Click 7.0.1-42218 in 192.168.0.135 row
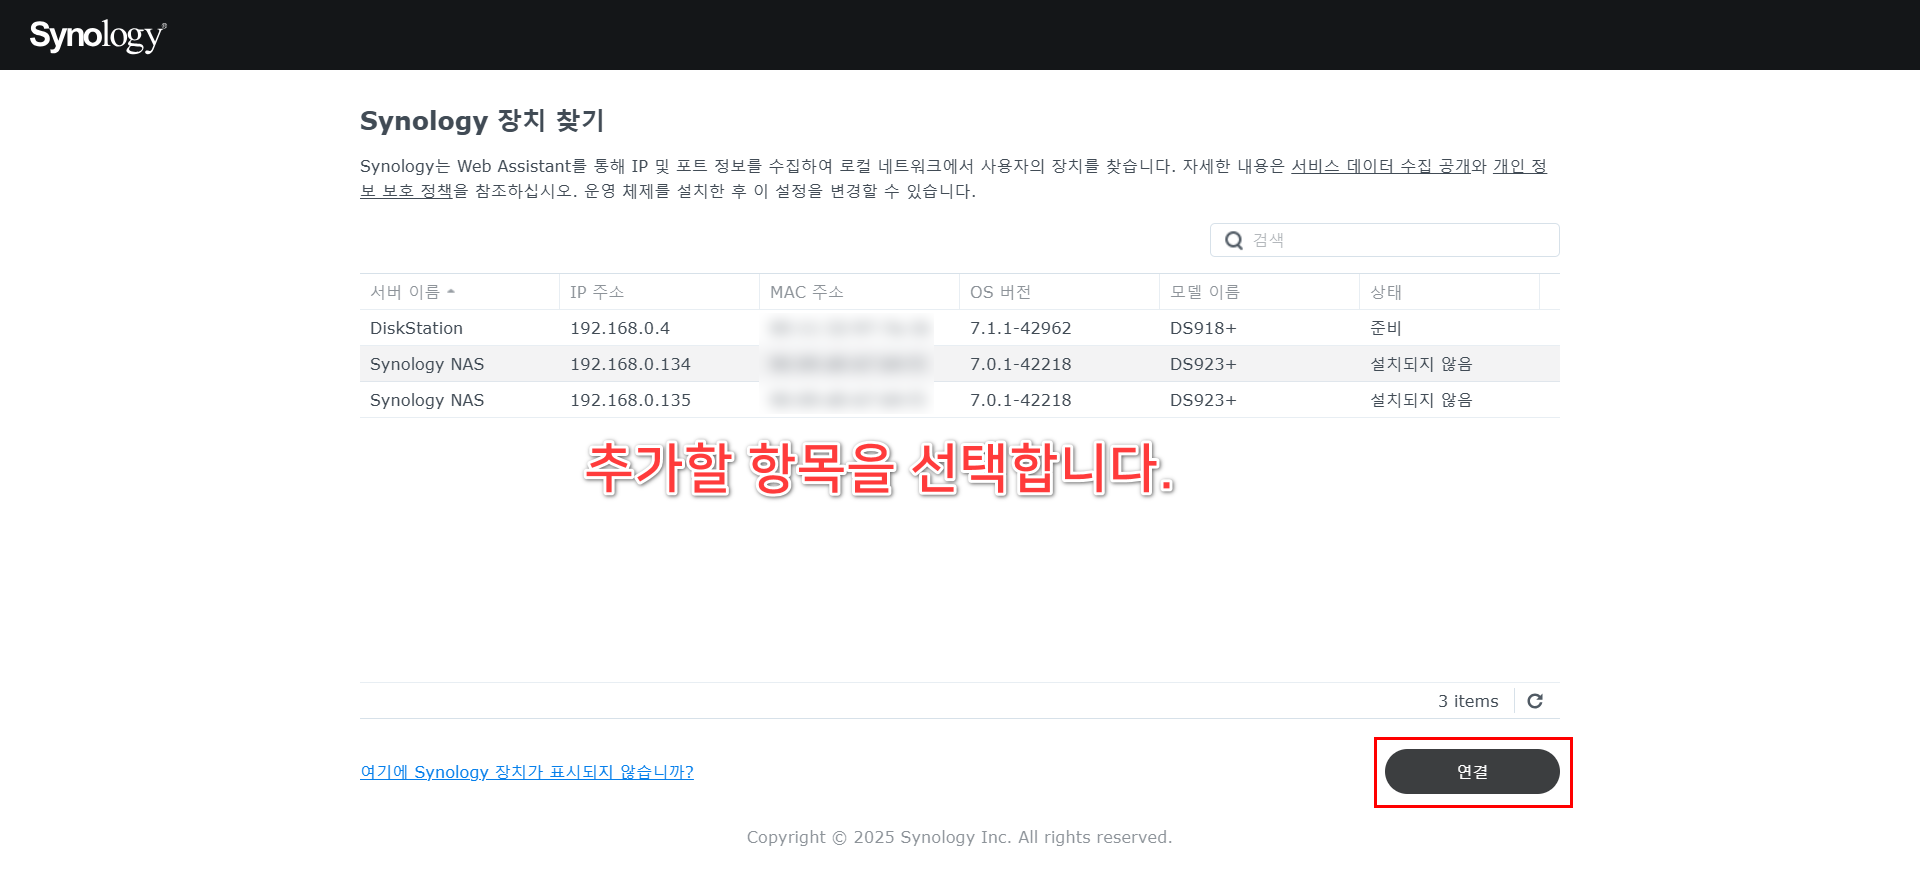 point(1020,400)
